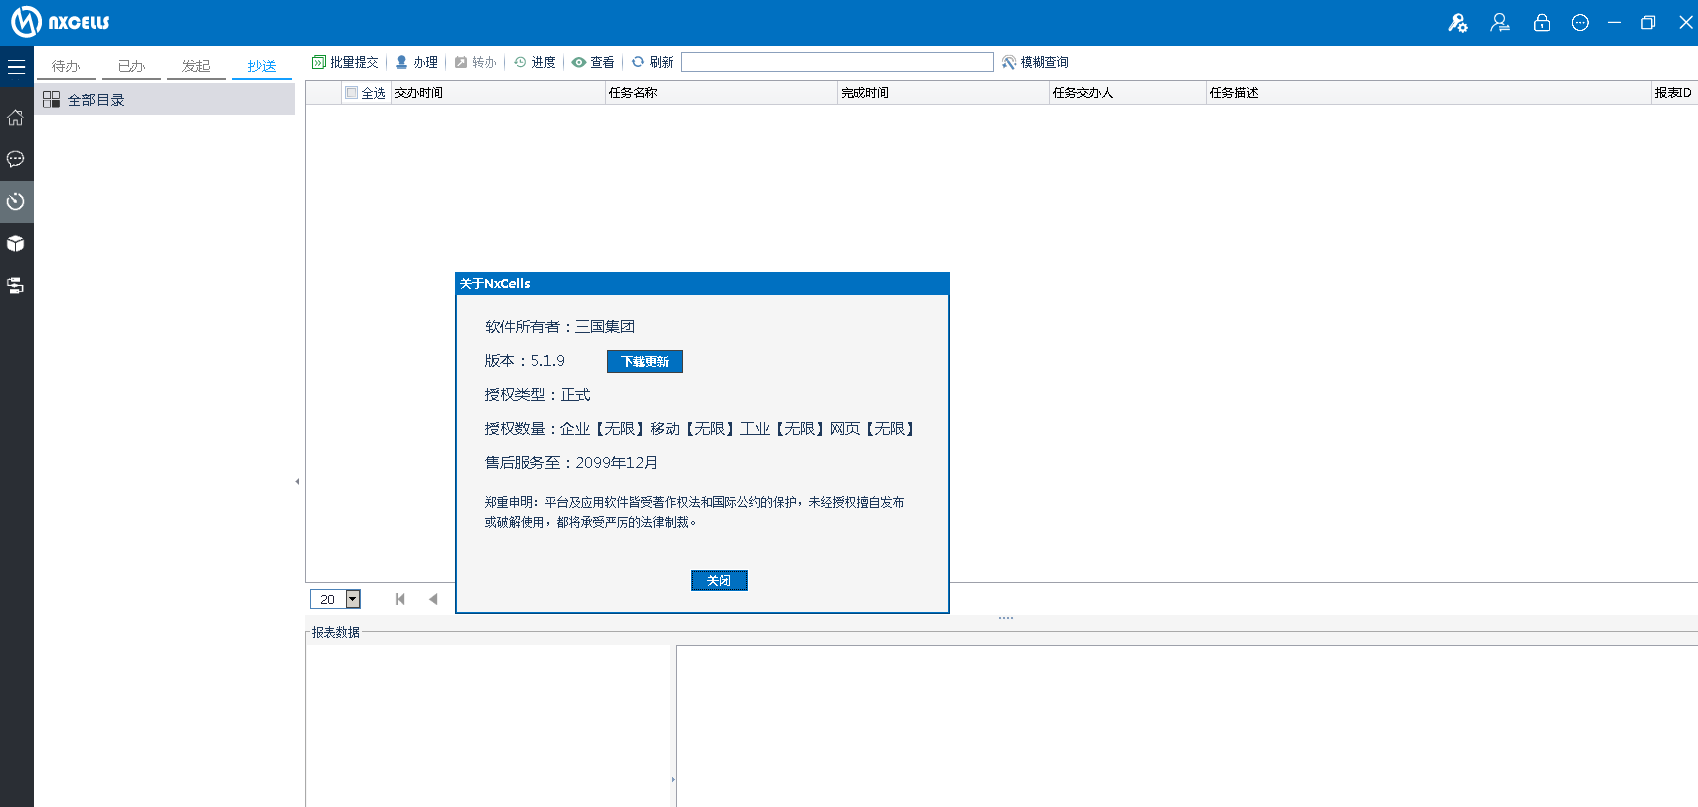Click 办理 handle toolbar button
The width and height of the screenshot is (1698, 807).
[417, 62]
